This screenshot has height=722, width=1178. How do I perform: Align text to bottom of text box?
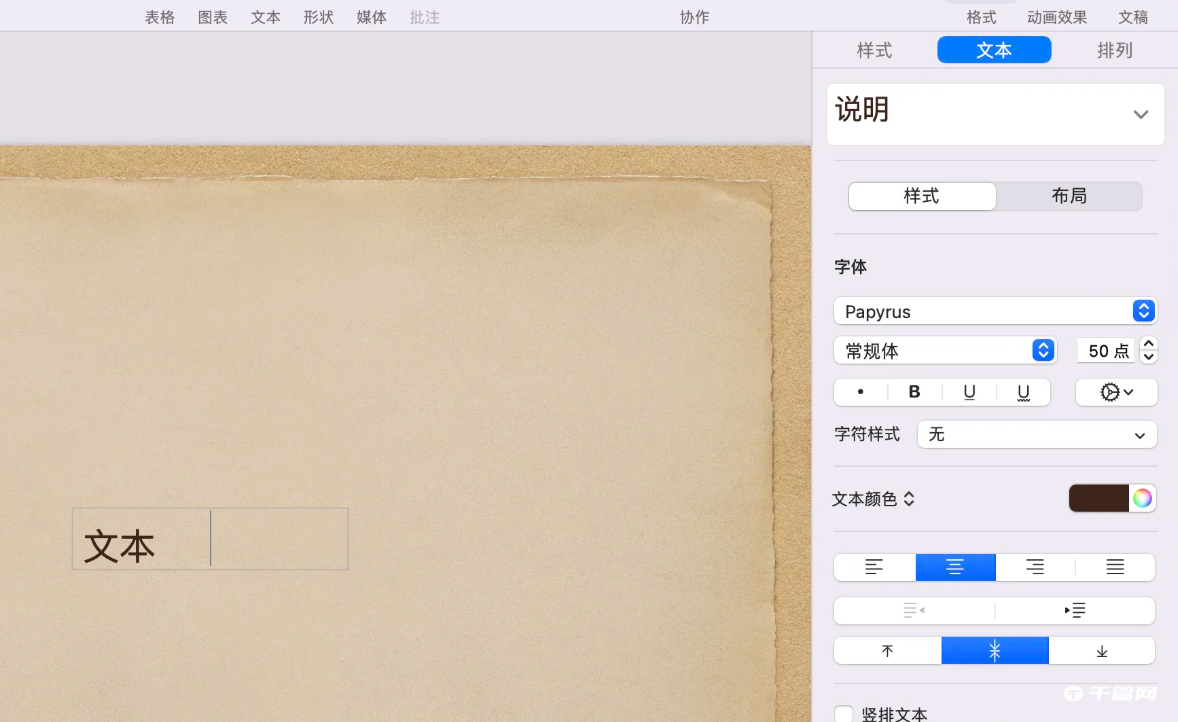1101,650
